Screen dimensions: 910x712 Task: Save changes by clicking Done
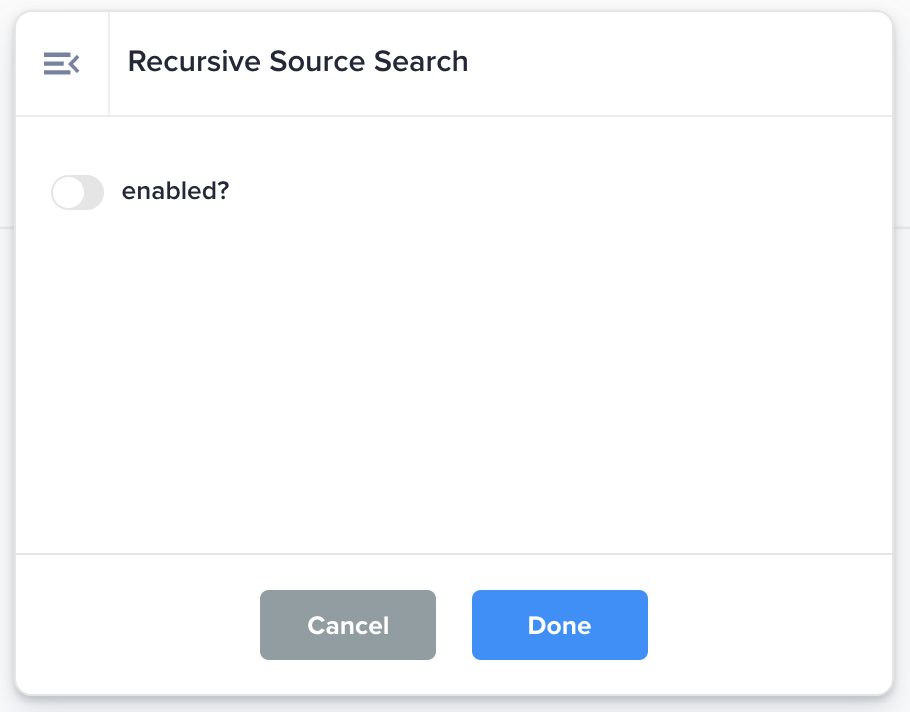coord(559,625)
